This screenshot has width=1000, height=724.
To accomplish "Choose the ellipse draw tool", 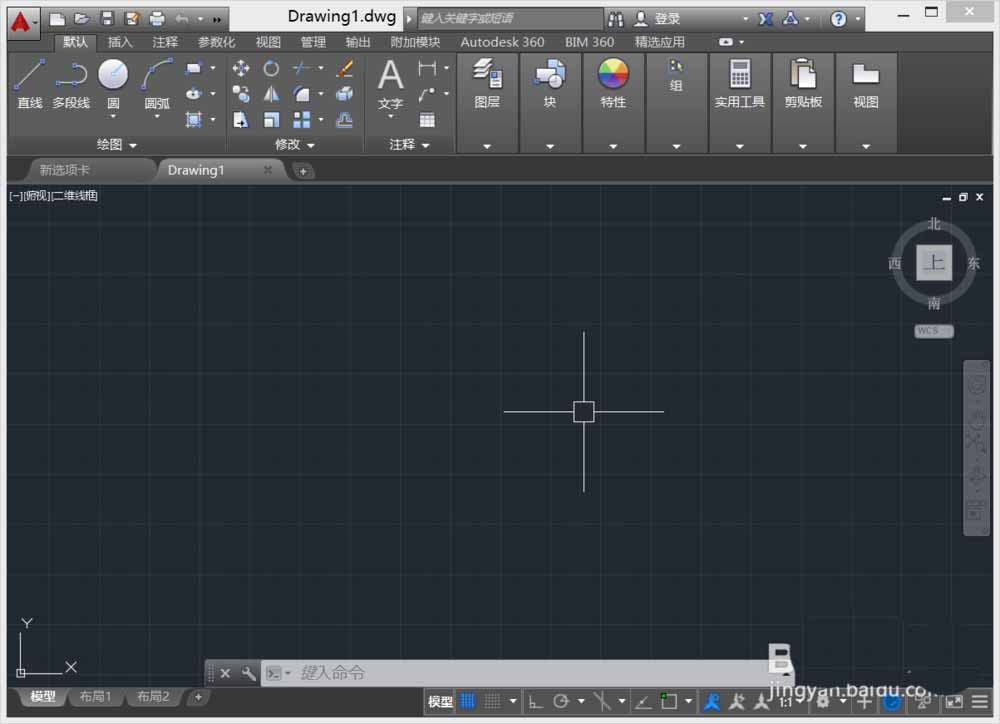I will click(x=194, y=94).
